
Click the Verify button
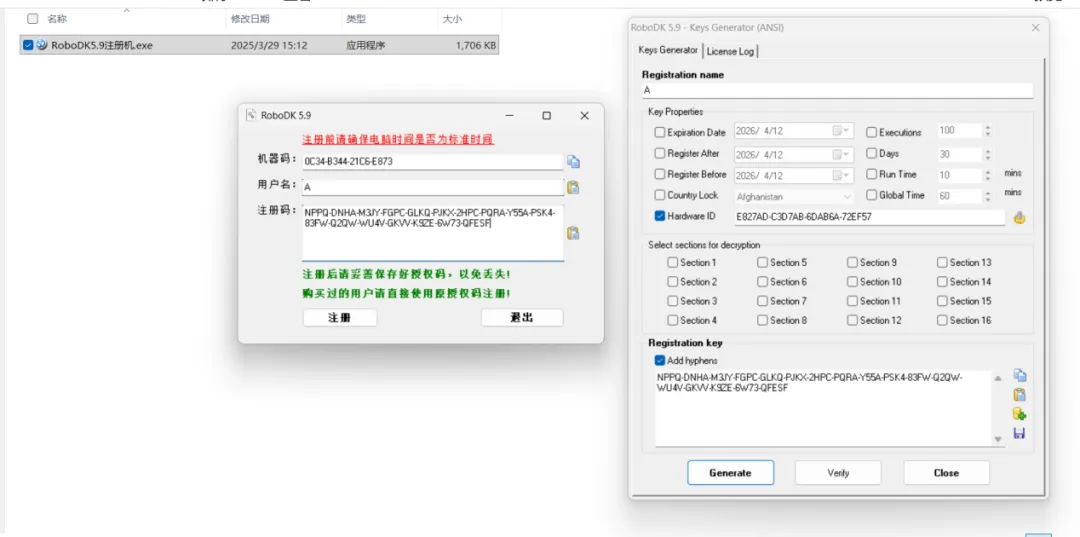point(838,473)
